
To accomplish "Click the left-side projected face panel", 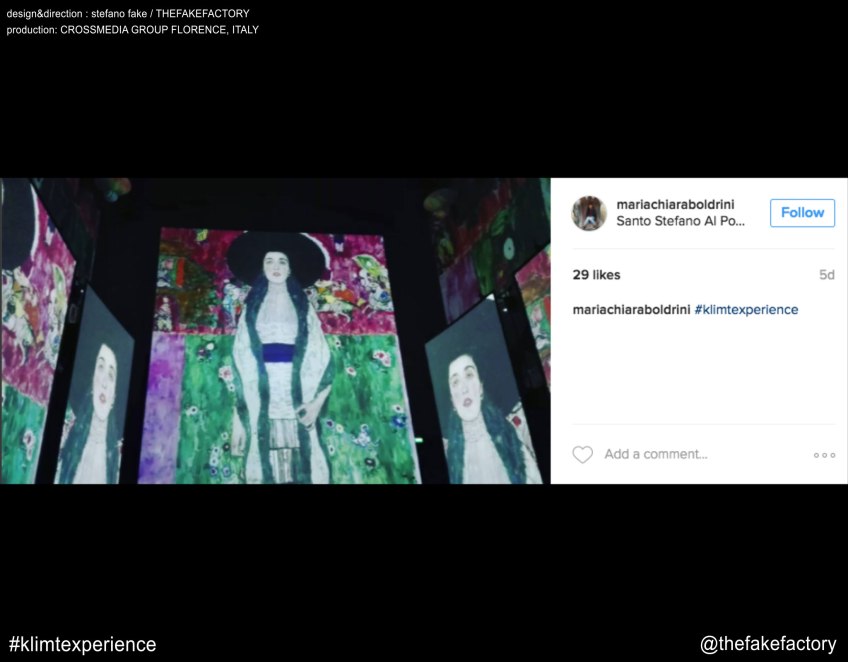I will [97, 388].
